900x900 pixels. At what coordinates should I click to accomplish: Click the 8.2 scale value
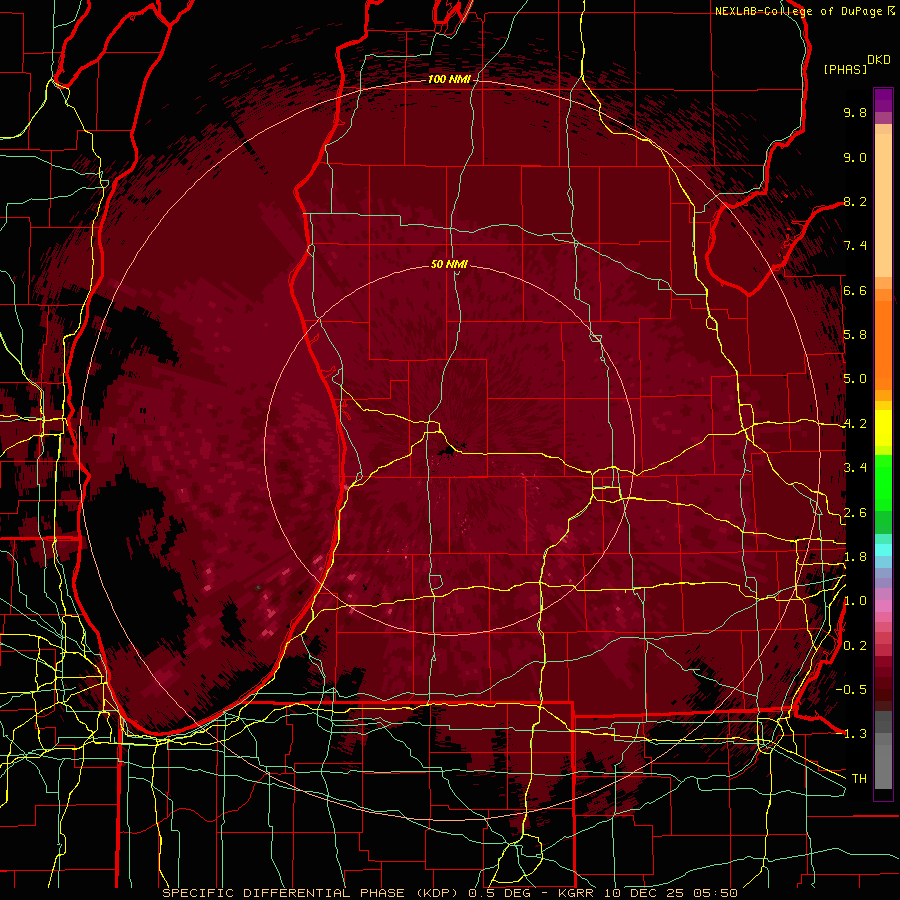855,201
